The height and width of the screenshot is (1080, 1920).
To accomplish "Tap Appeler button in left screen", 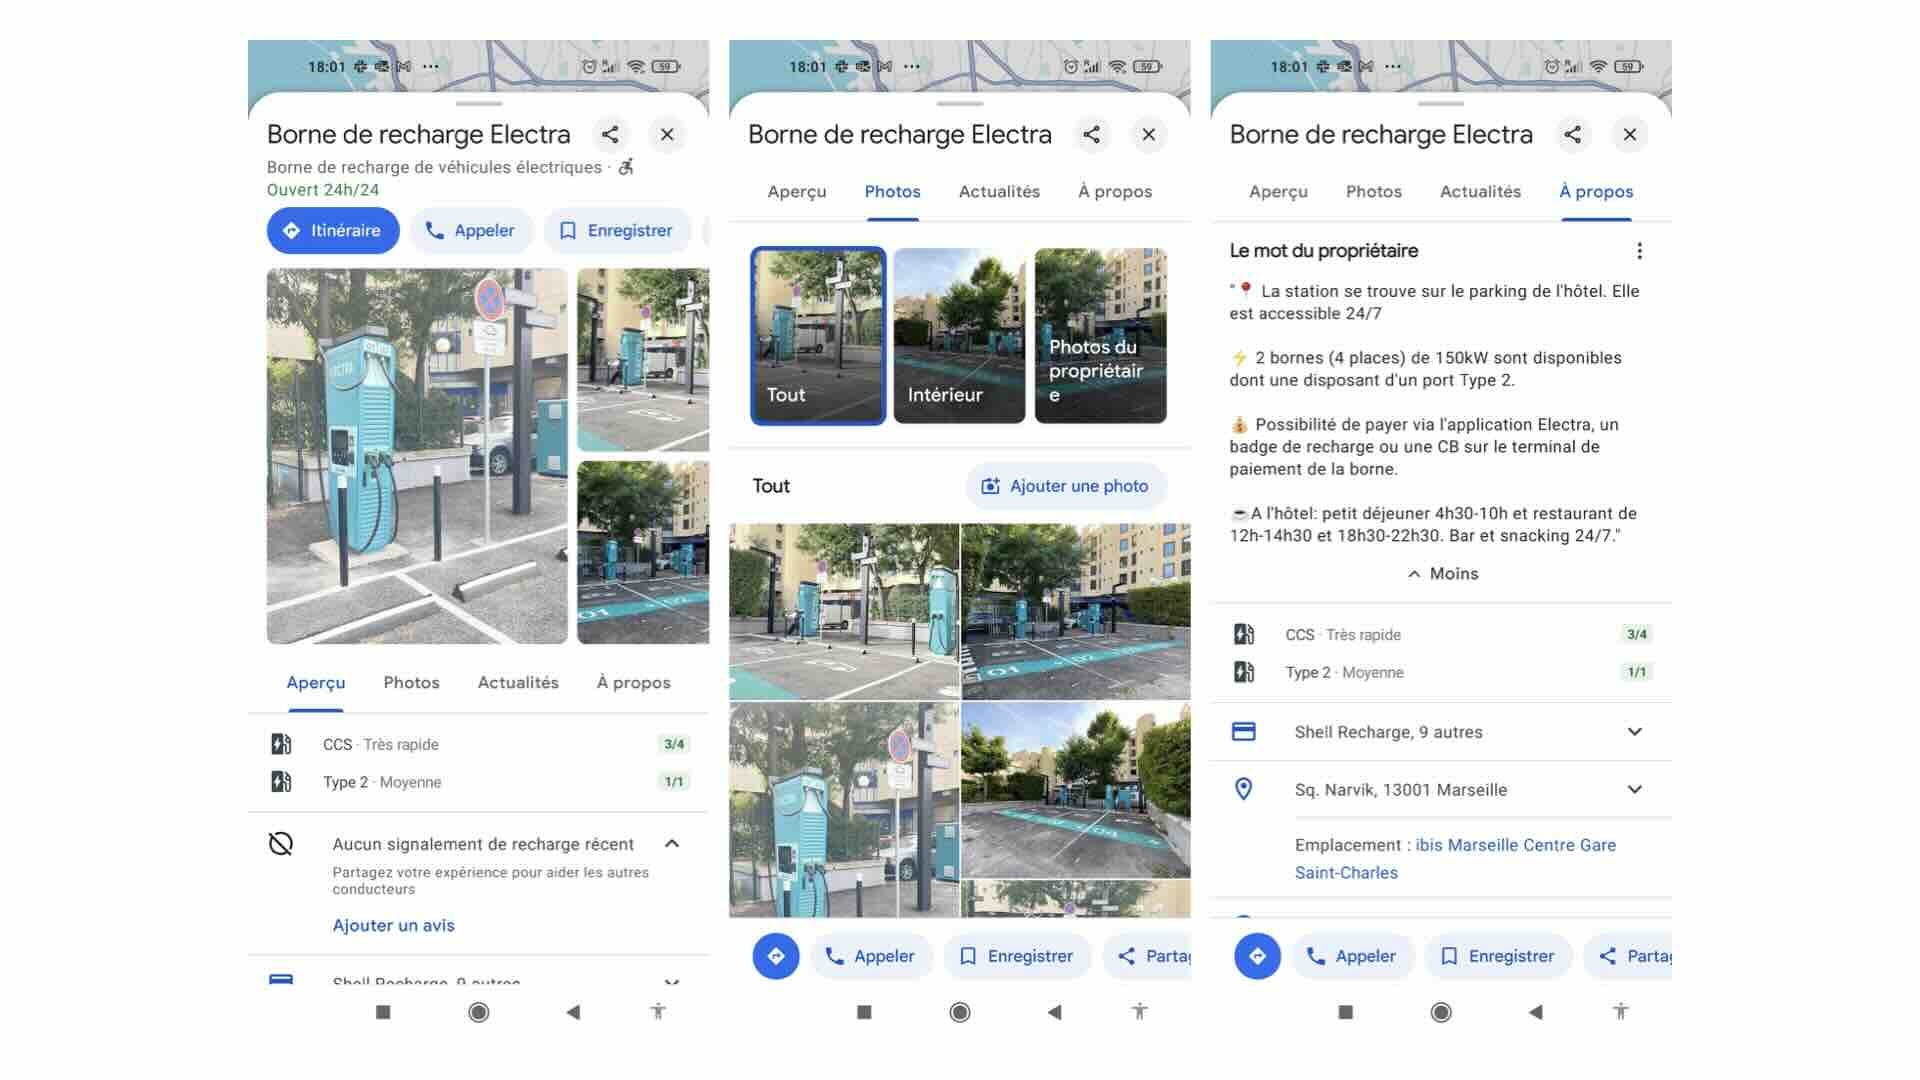I will pos(471,231).
